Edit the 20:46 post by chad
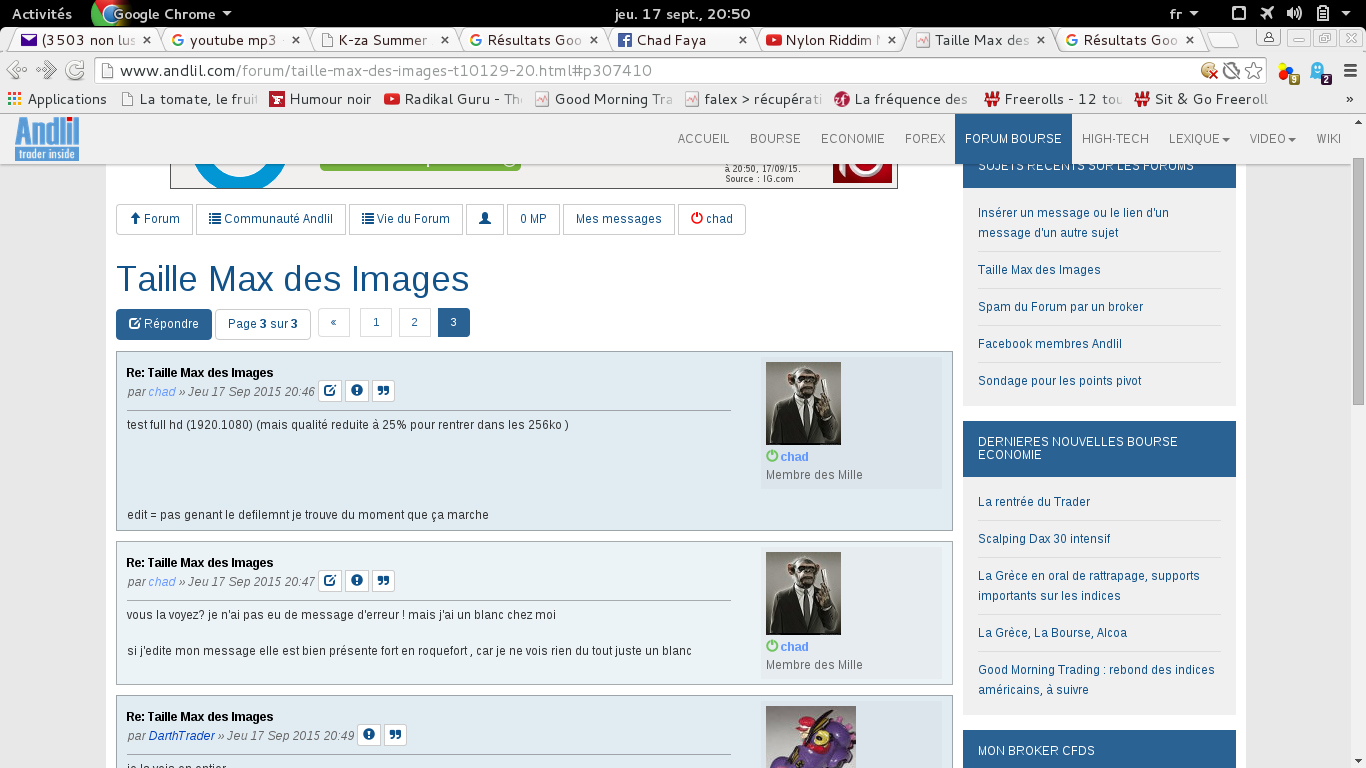 (330, 391)
